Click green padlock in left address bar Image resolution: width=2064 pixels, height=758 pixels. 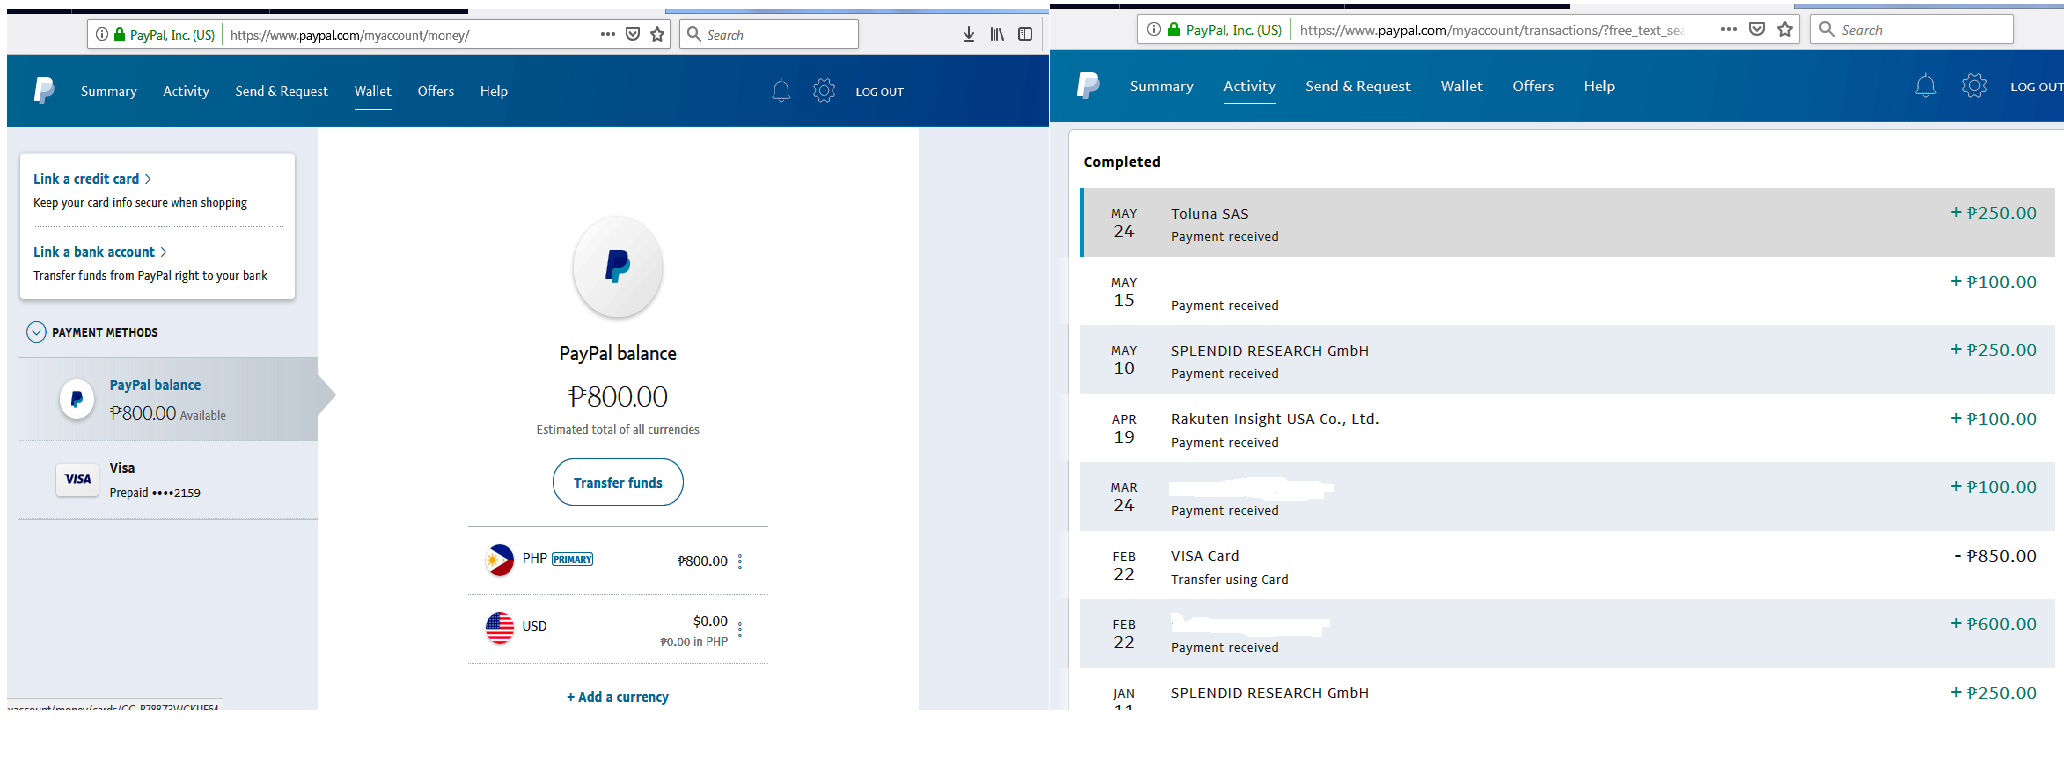[x=120, y=34]
